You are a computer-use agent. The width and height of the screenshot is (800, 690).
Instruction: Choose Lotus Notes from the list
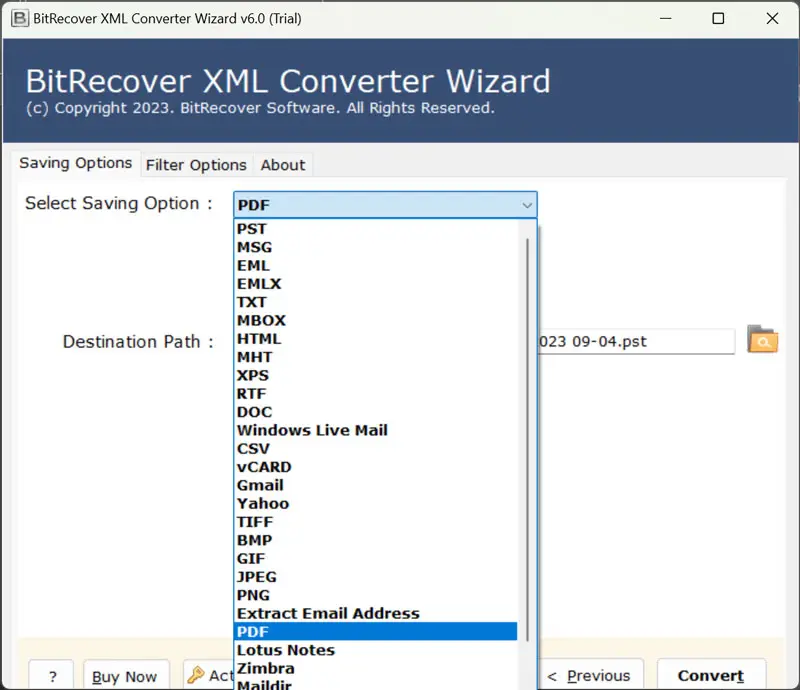coord(376,650)
